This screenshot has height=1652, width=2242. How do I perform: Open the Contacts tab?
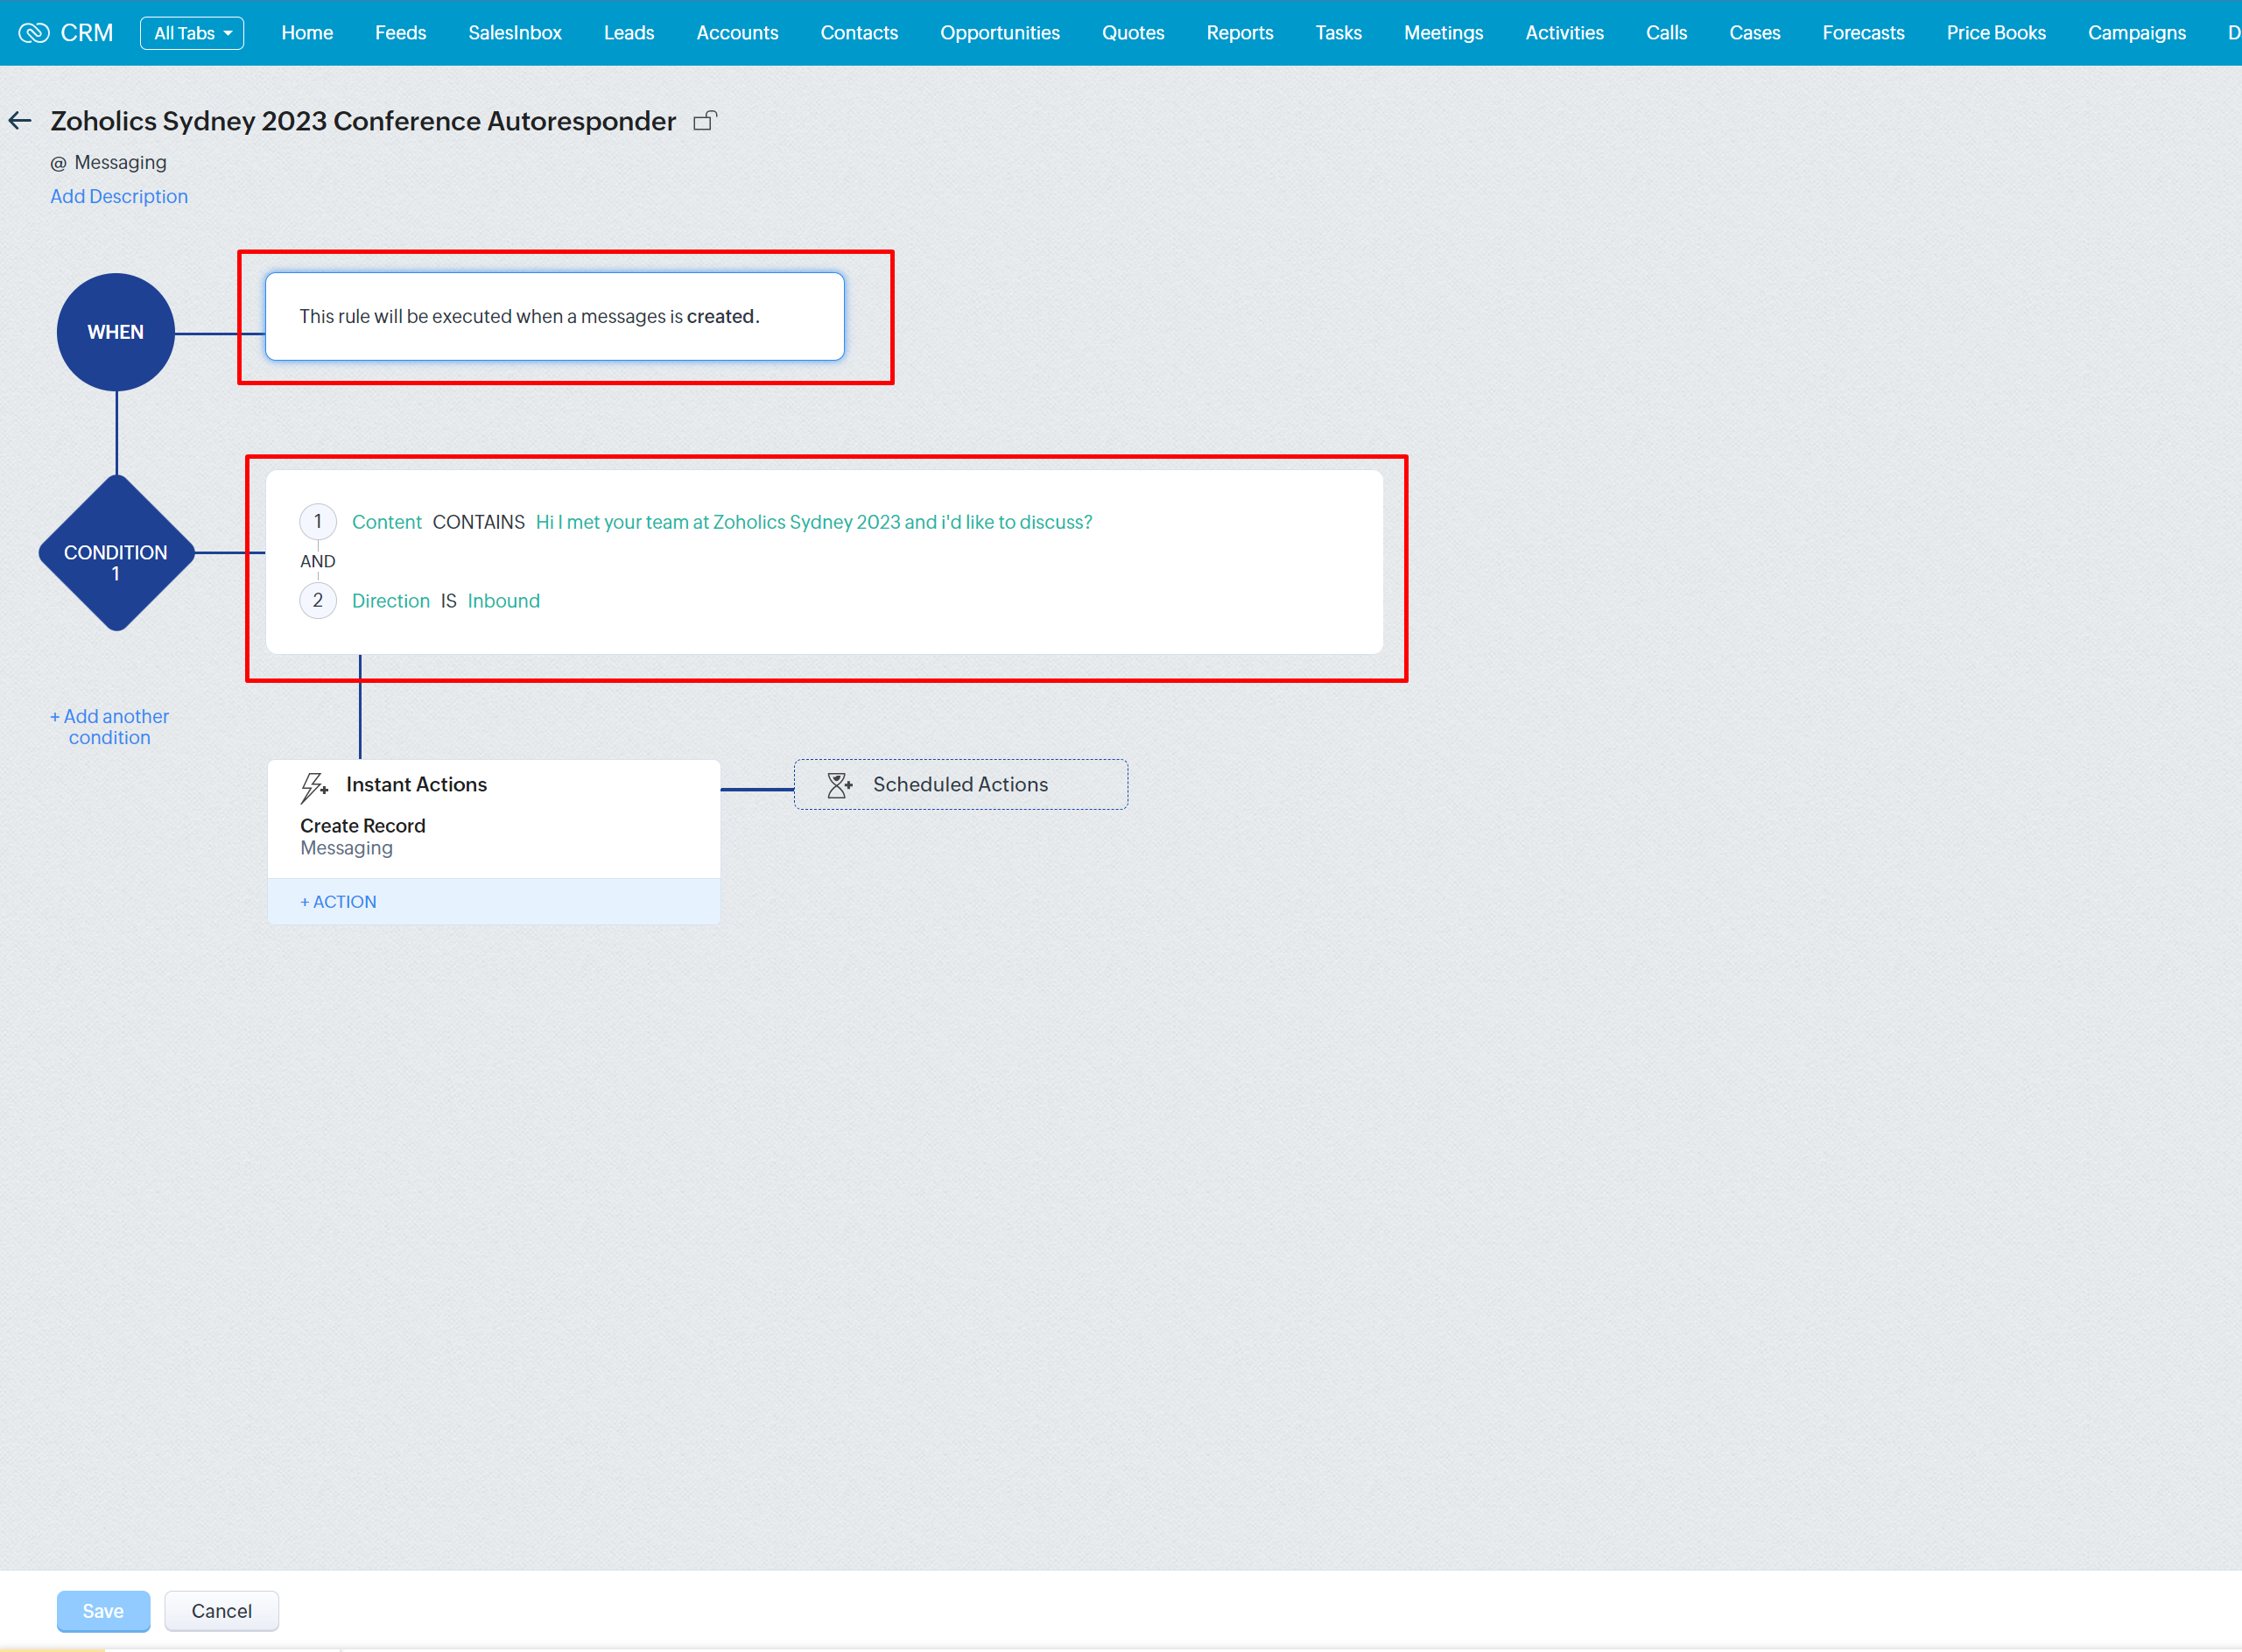point(859,33)
